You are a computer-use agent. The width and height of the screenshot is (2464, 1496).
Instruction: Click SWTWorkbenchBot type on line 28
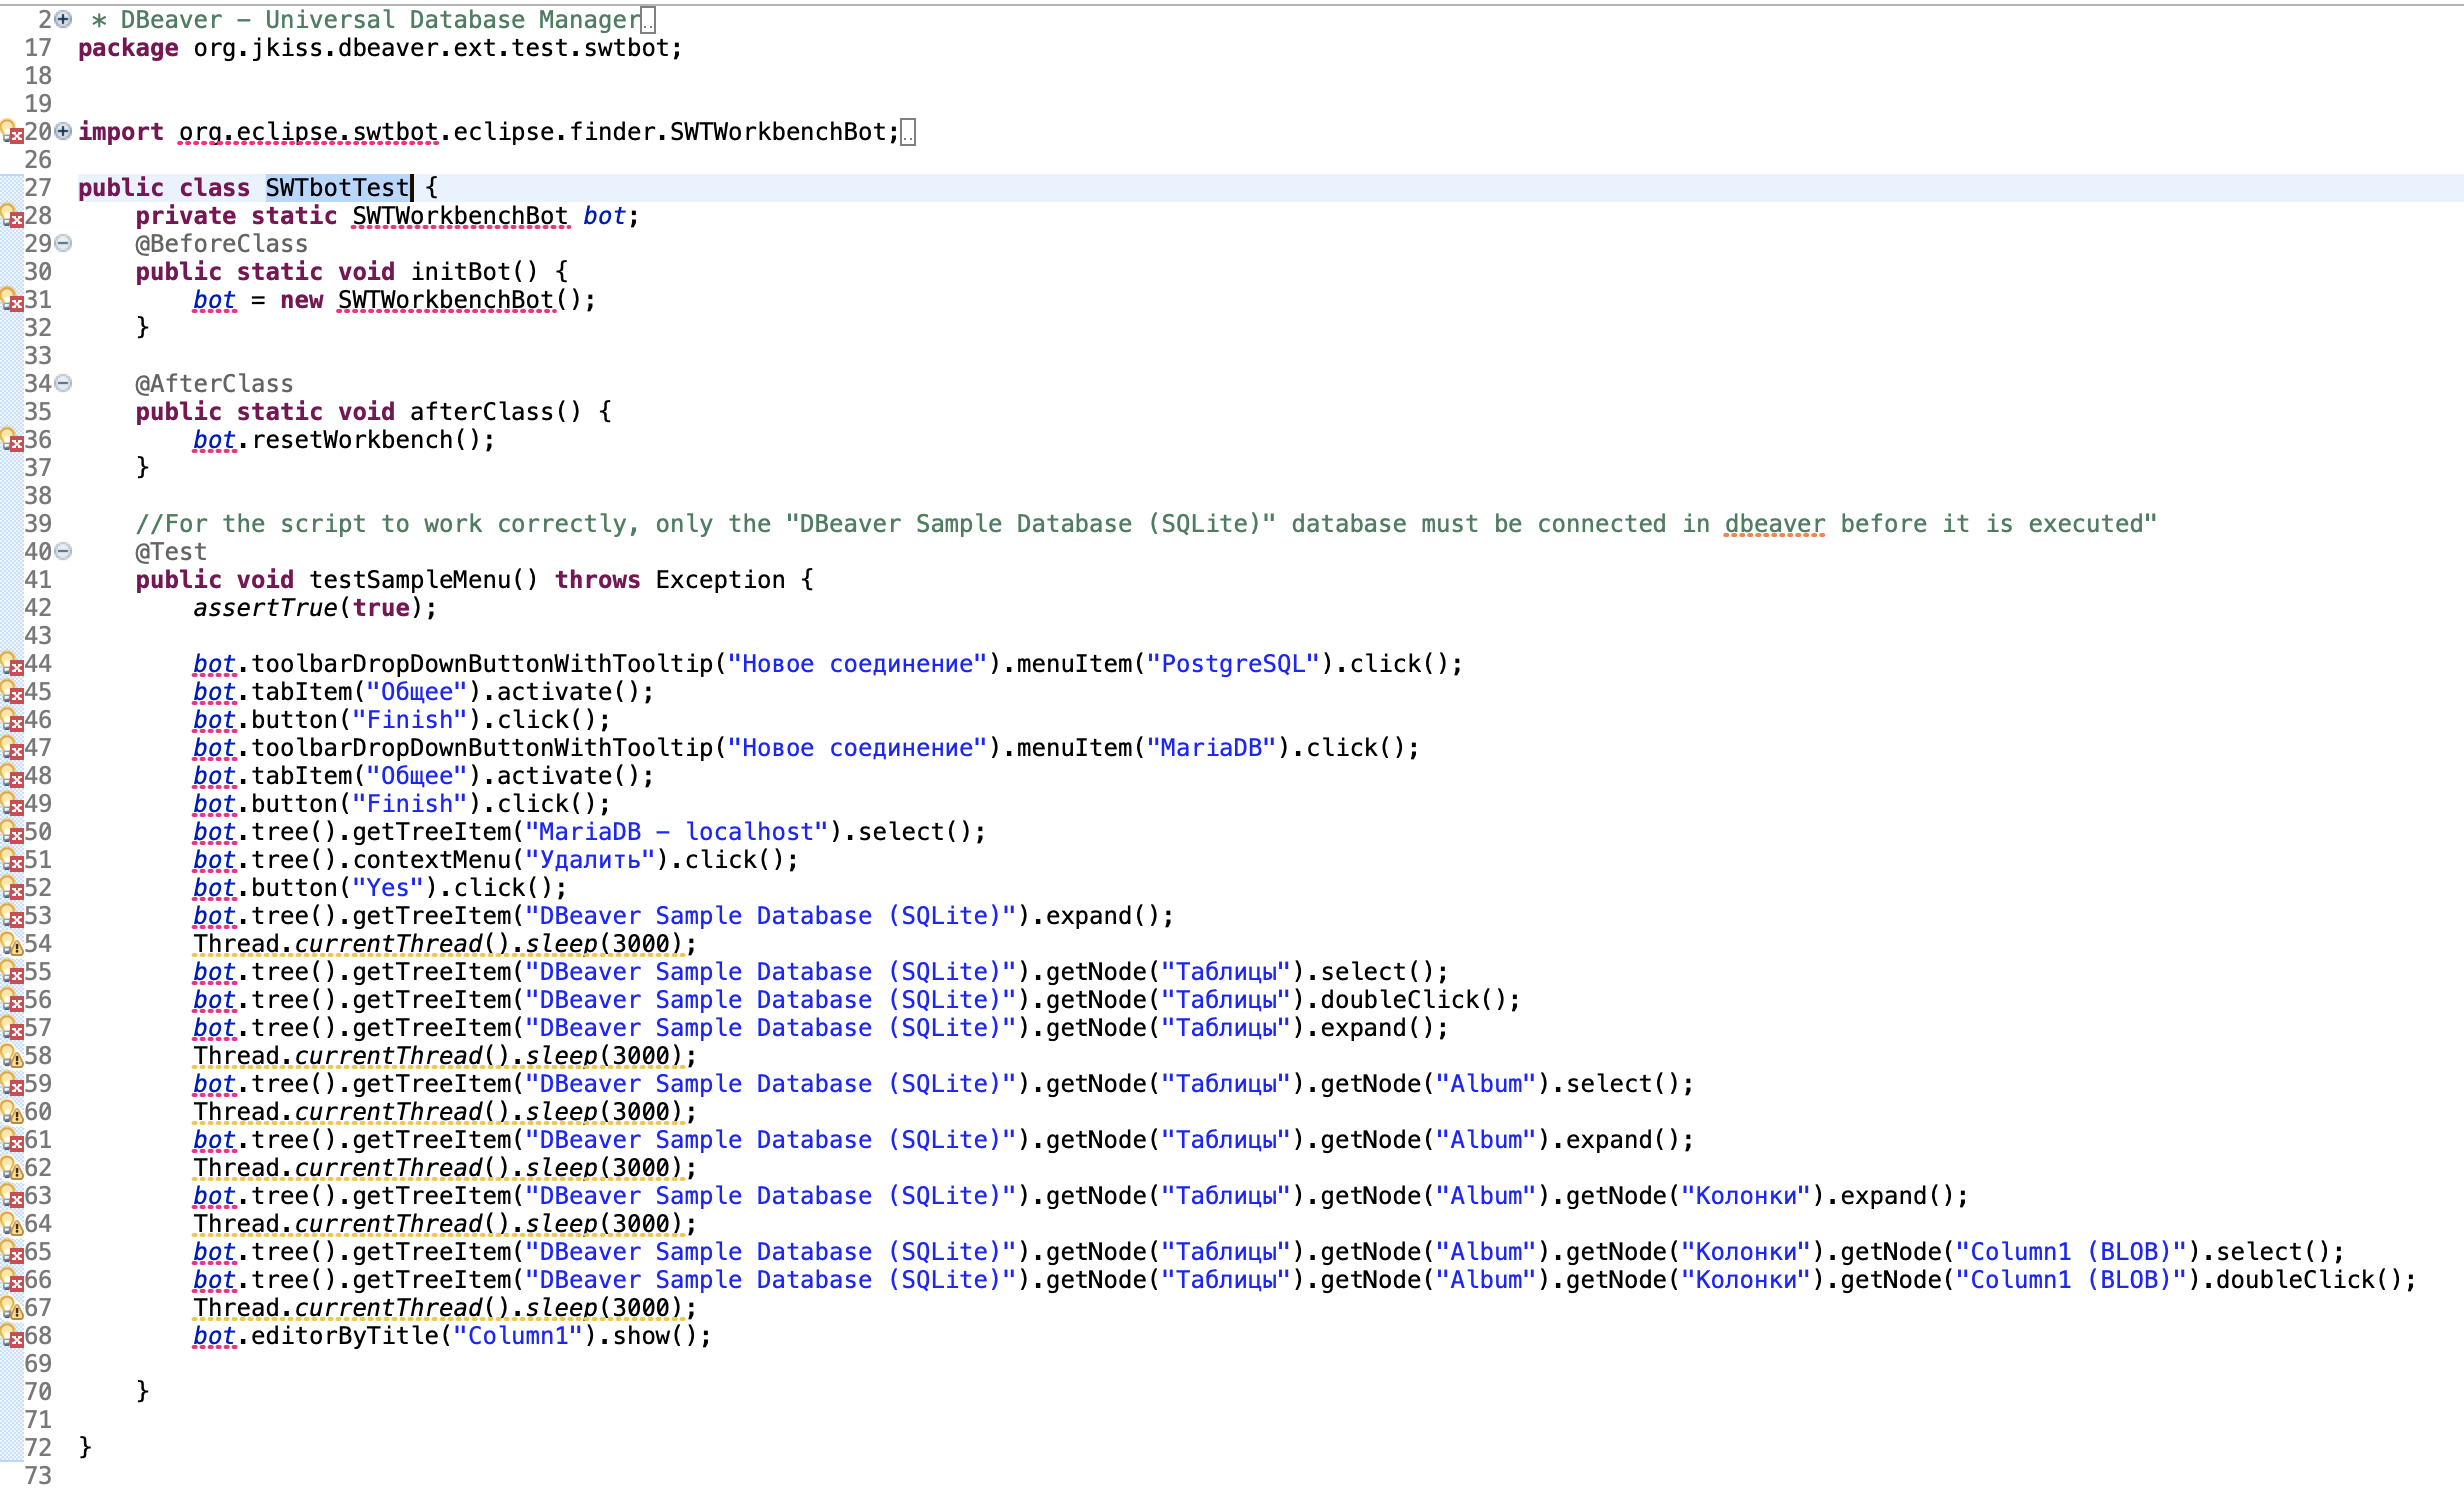(460, 216)
